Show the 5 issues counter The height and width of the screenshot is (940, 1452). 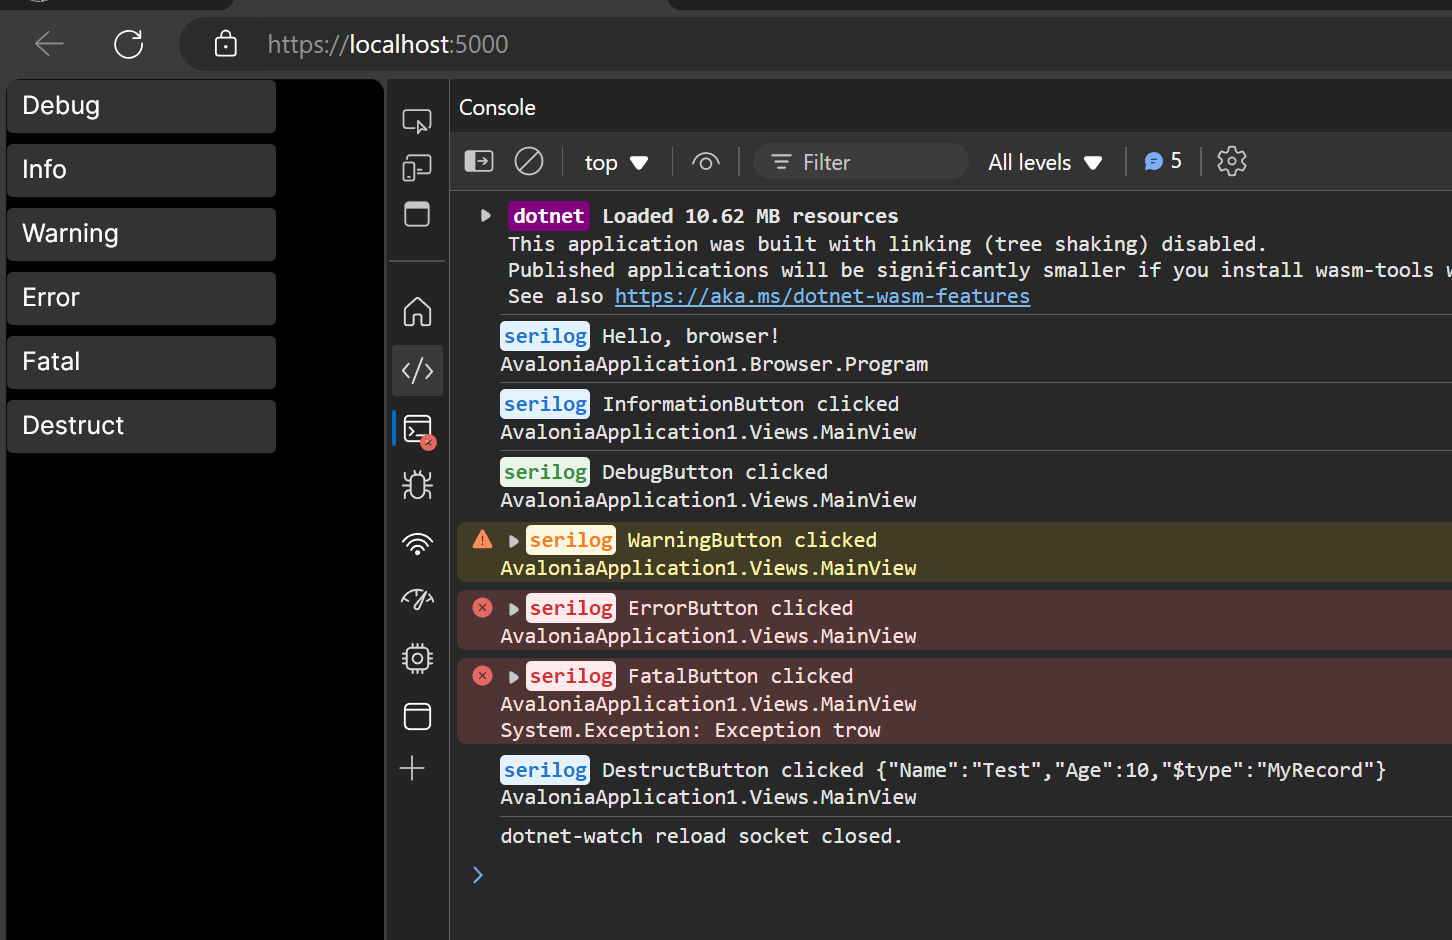tap(1163, 161)
